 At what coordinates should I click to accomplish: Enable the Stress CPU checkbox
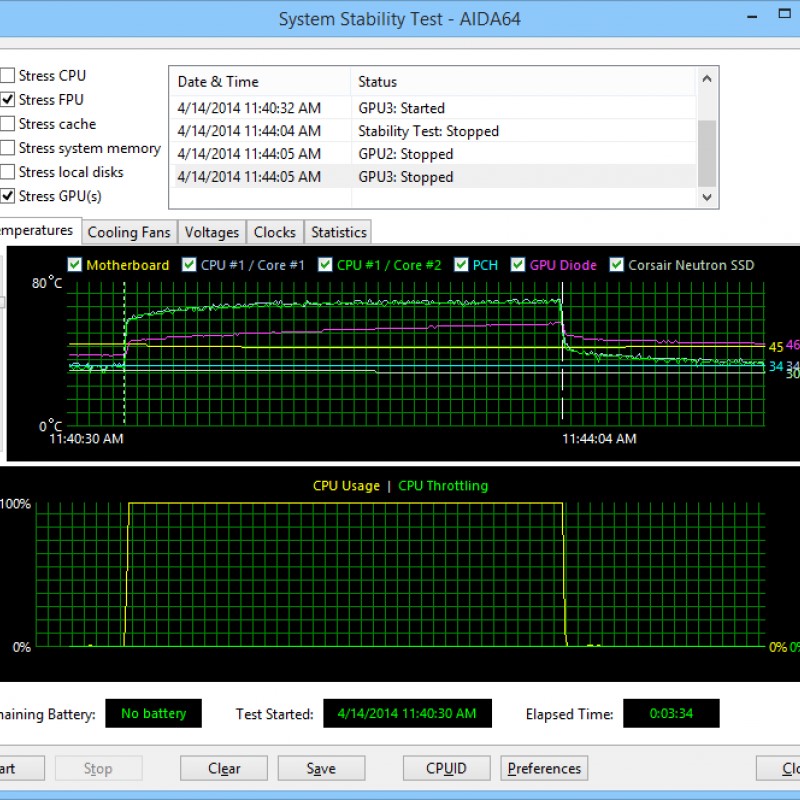point(8,76)
